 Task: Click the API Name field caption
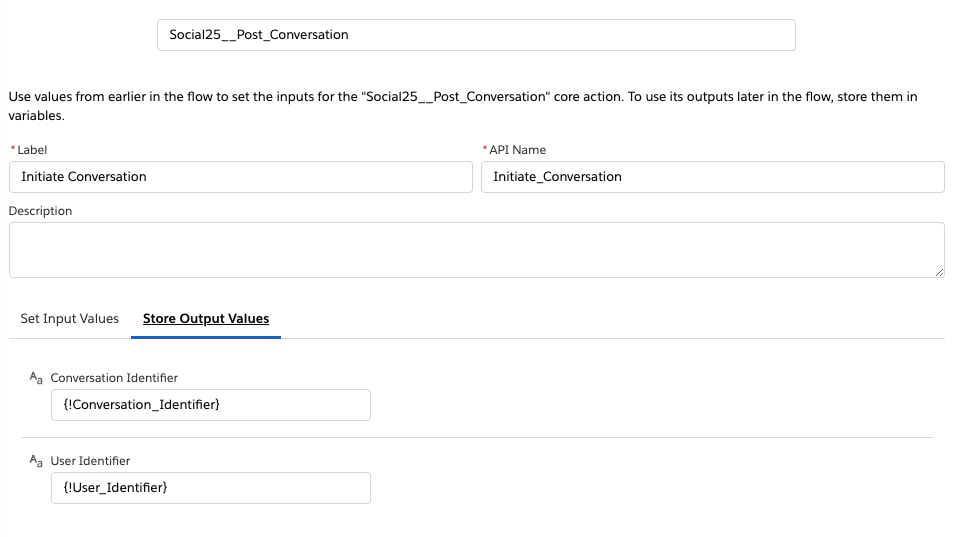(x=518, y=150)
